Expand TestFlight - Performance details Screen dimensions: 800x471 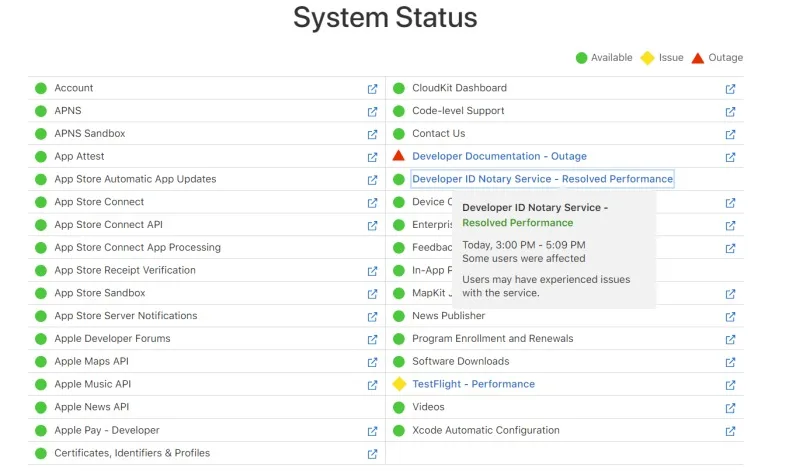point(473,384)
